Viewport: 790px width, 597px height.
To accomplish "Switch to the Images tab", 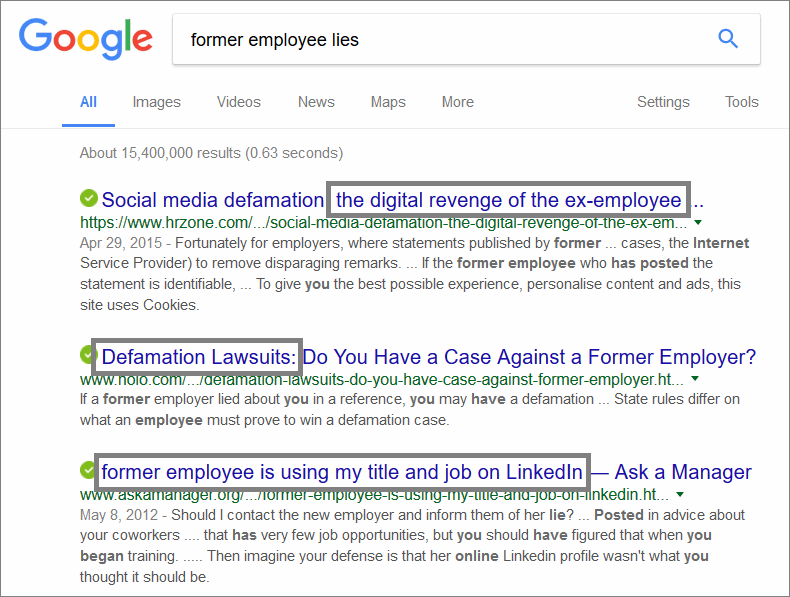I will click(x=156, y=102).
